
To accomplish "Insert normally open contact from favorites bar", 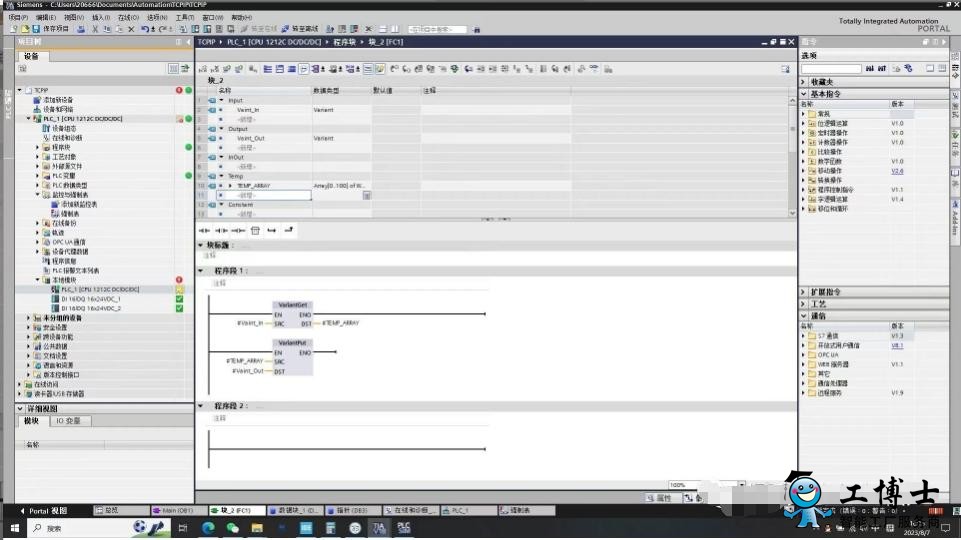I will coord(204,230).
